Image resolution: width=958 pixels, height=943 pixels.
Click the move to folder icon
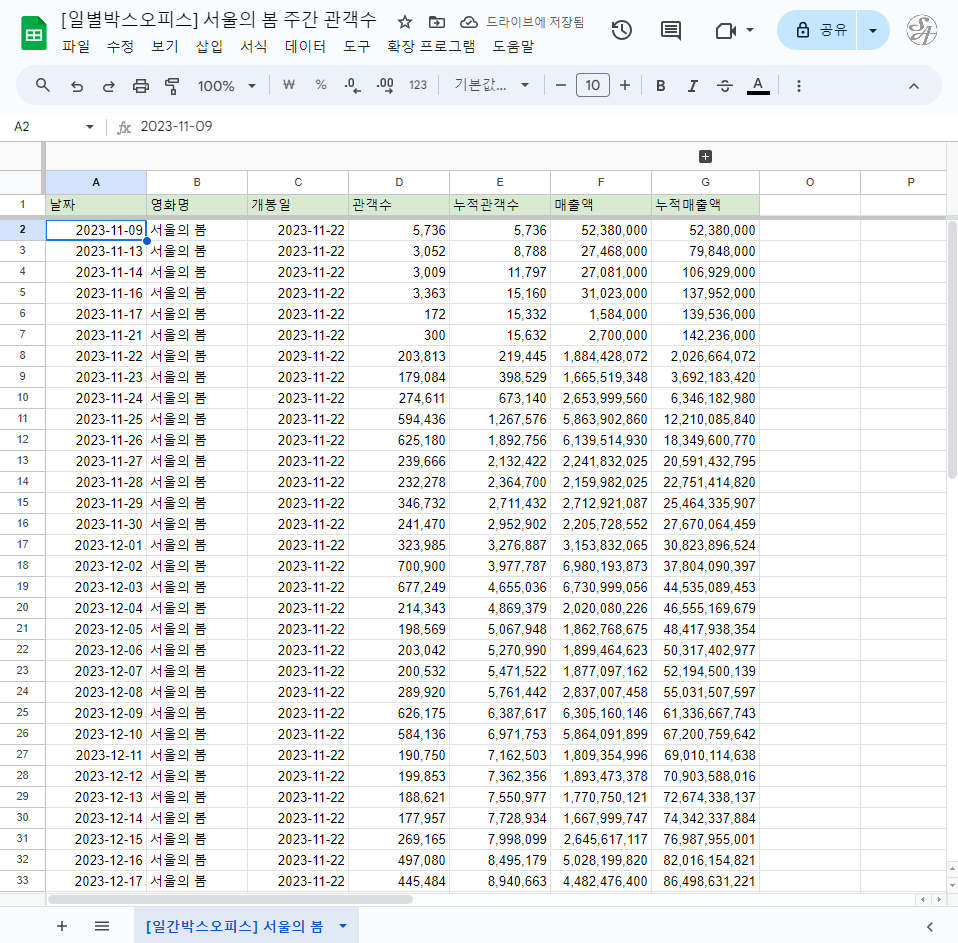436,22
